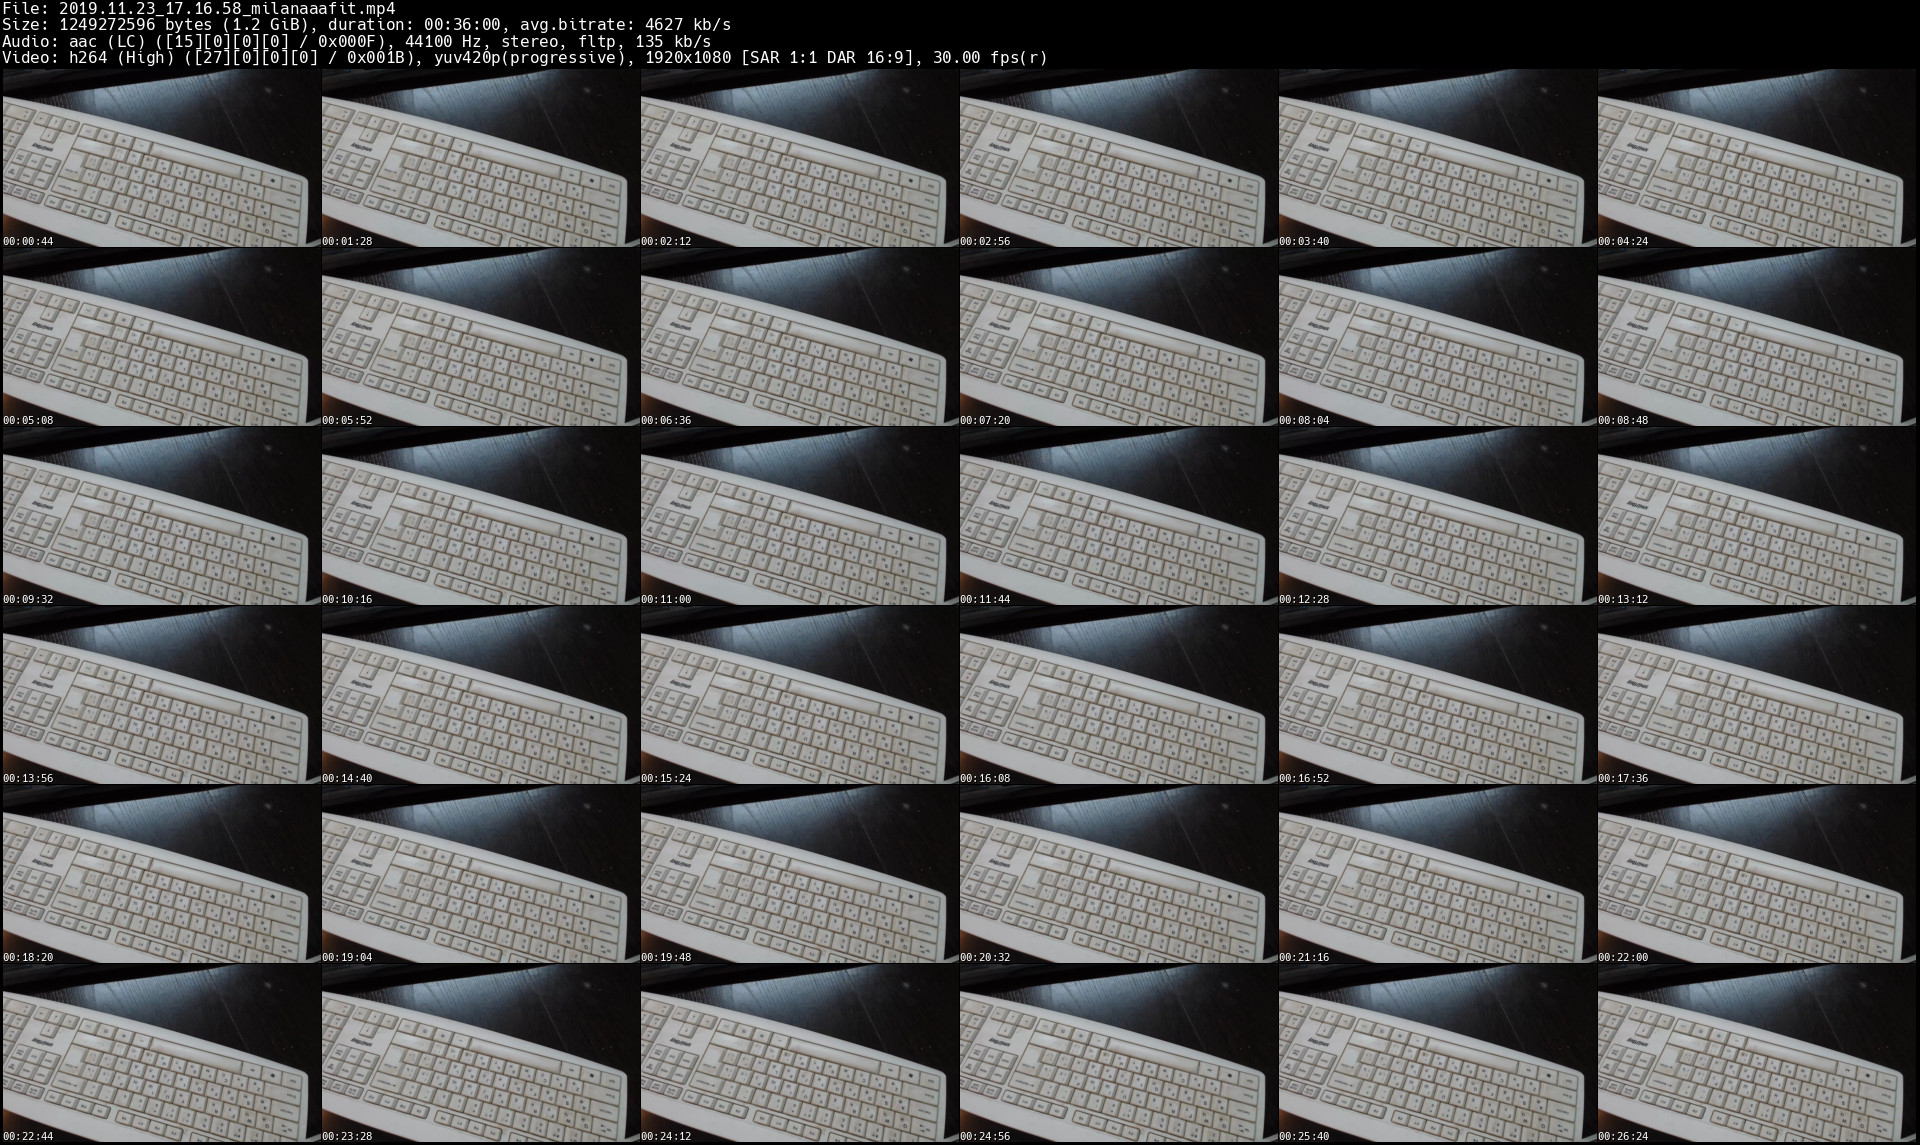Select the 00:25:40 keyboard thumbnail
The image size is (1920, 1145).
coord(1437,1053)
